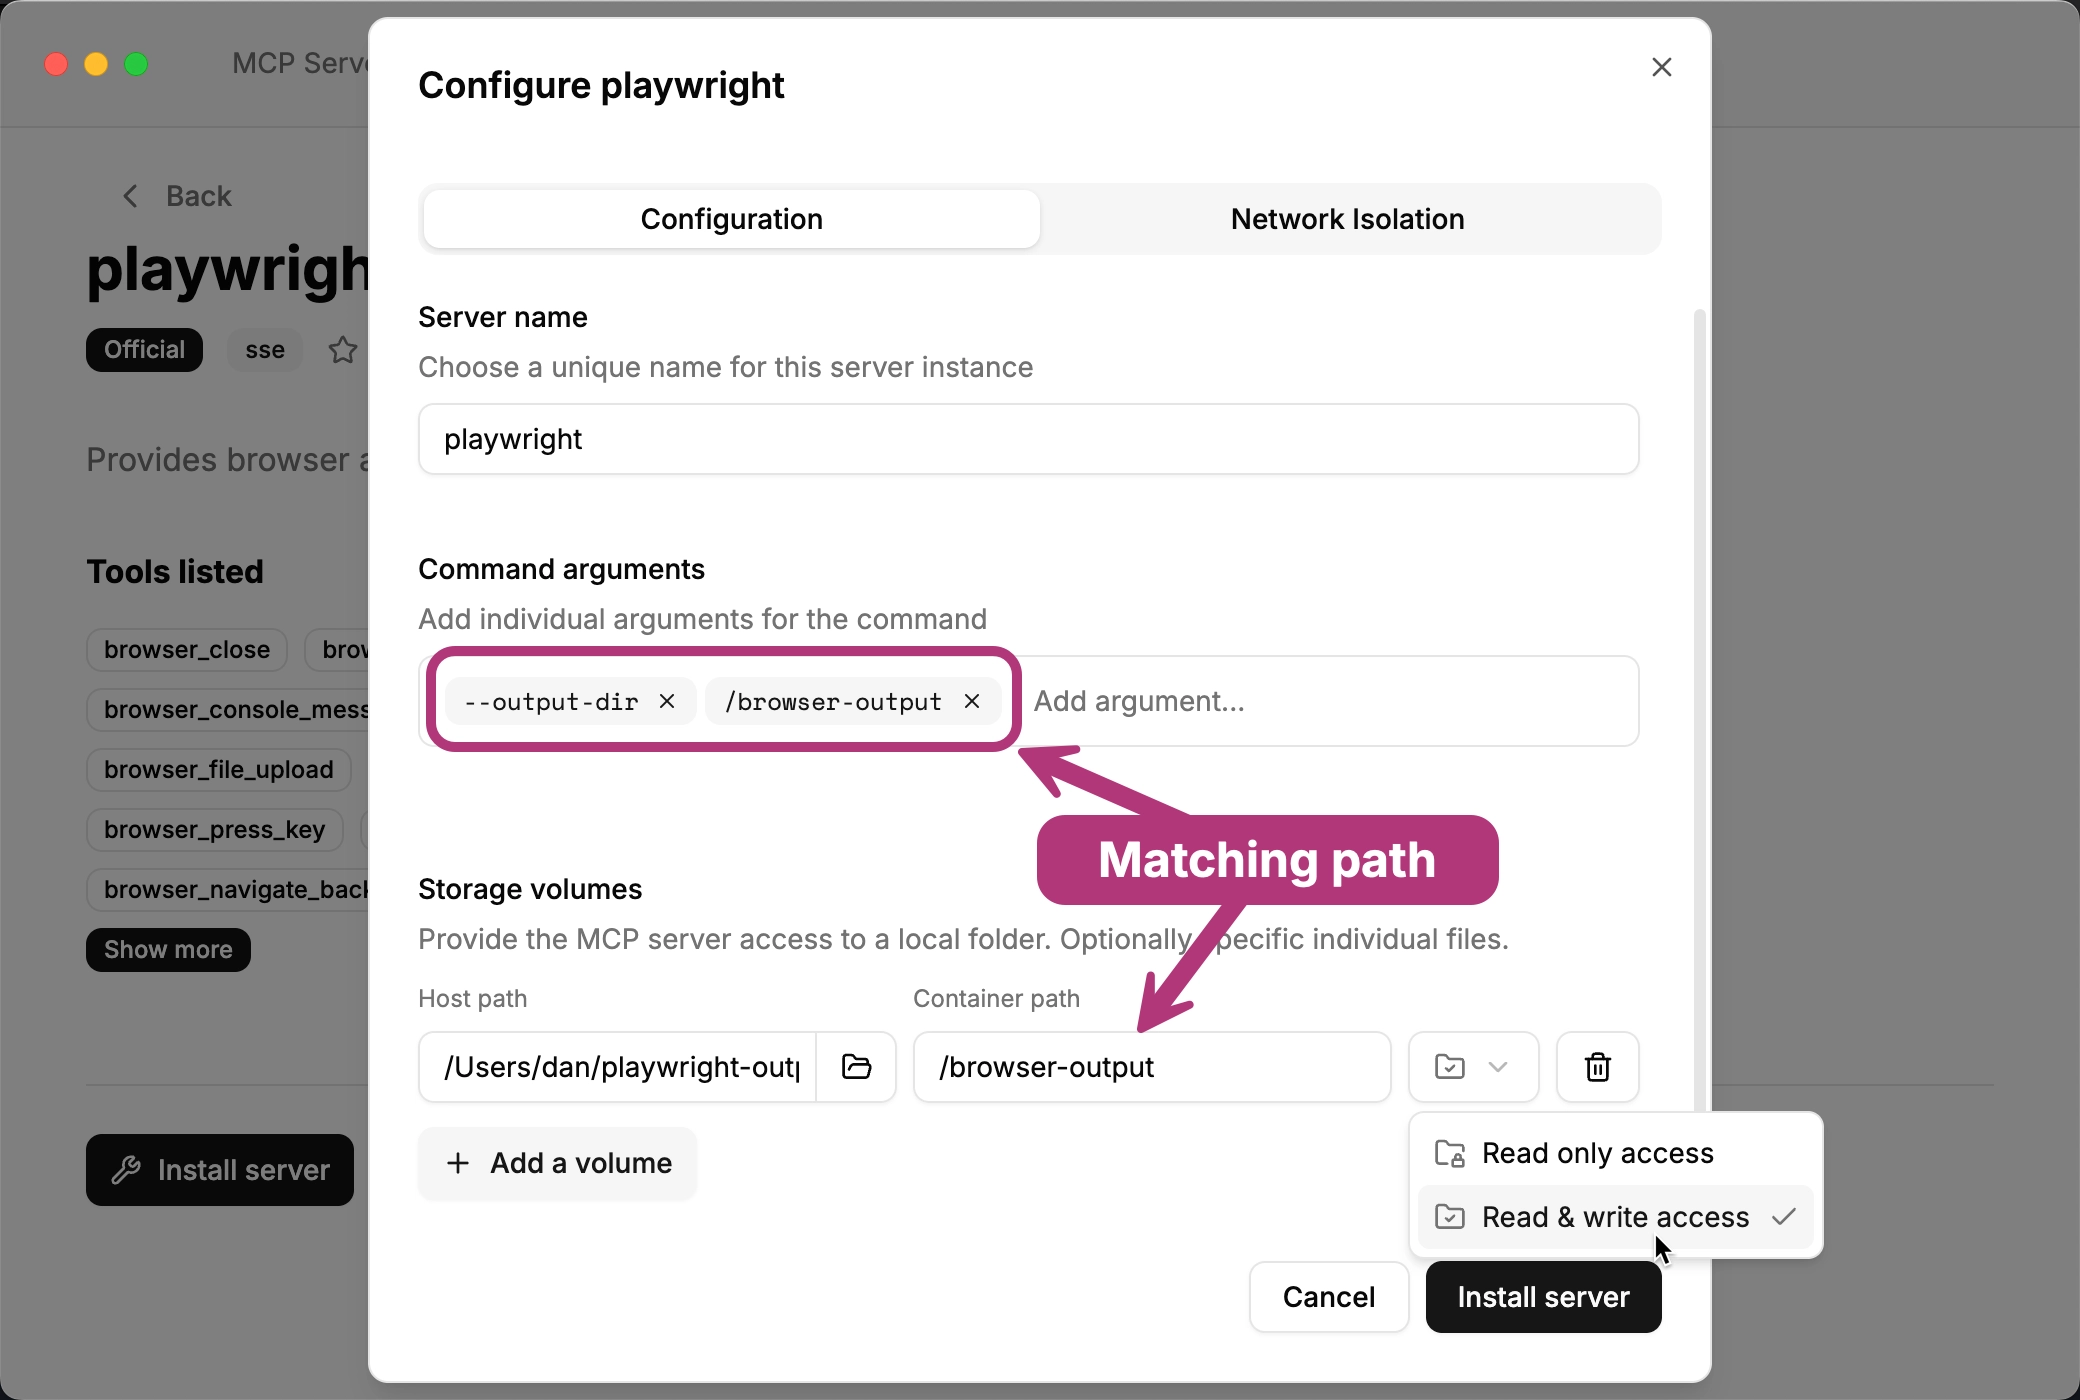Viewport: 2080px width, 1400px height.
Task: Switch to the Network Isolation tab
Action: tap(1346, 218)
